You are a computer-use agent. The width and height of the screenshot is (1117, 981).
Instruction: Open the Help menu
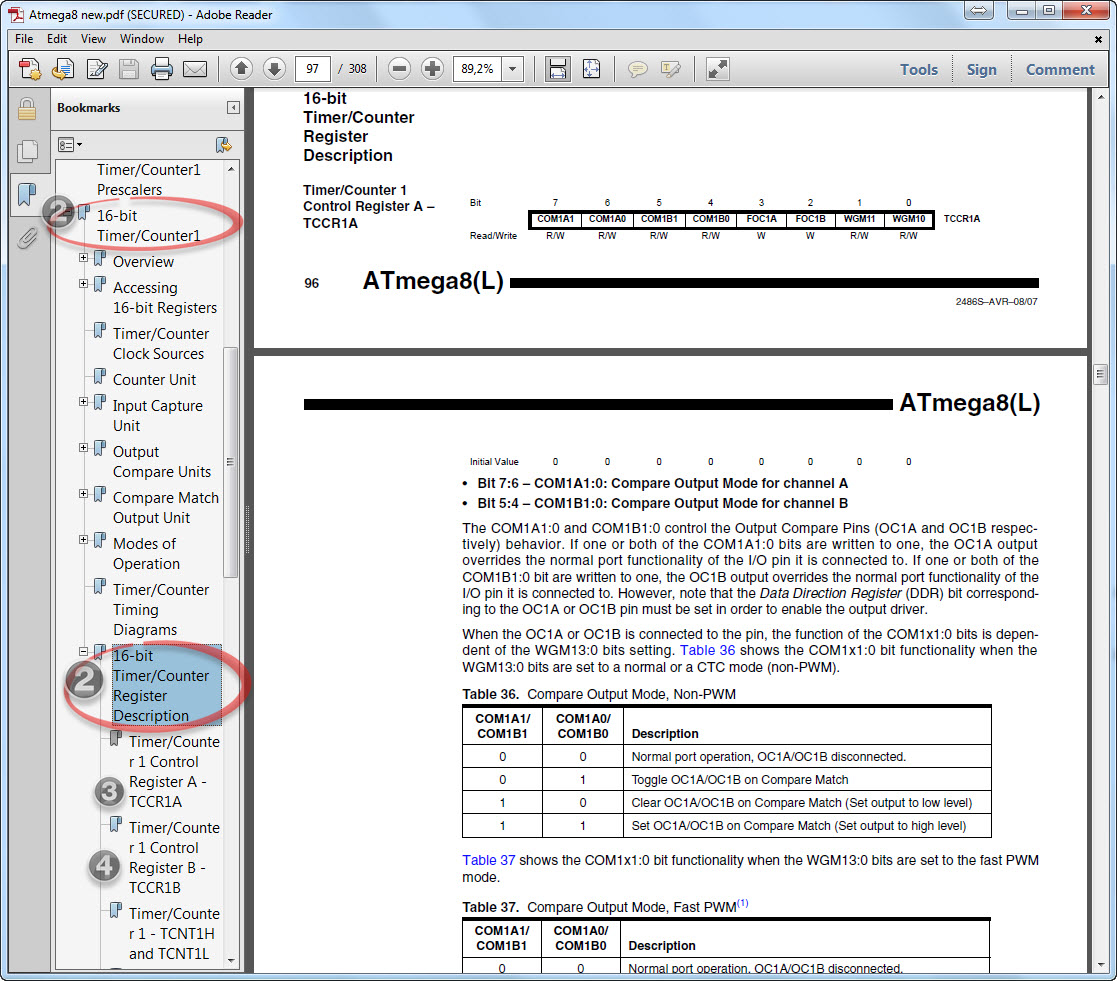click(x=190, y=38)
